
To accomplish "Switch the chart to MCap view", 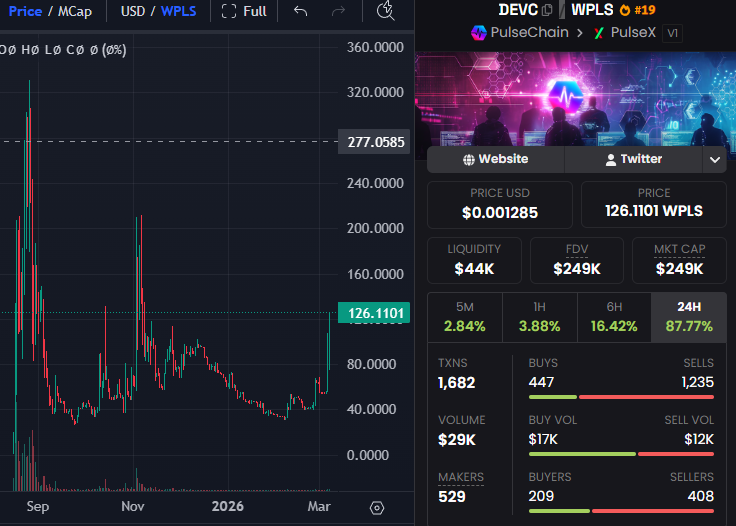I will 75,11.
